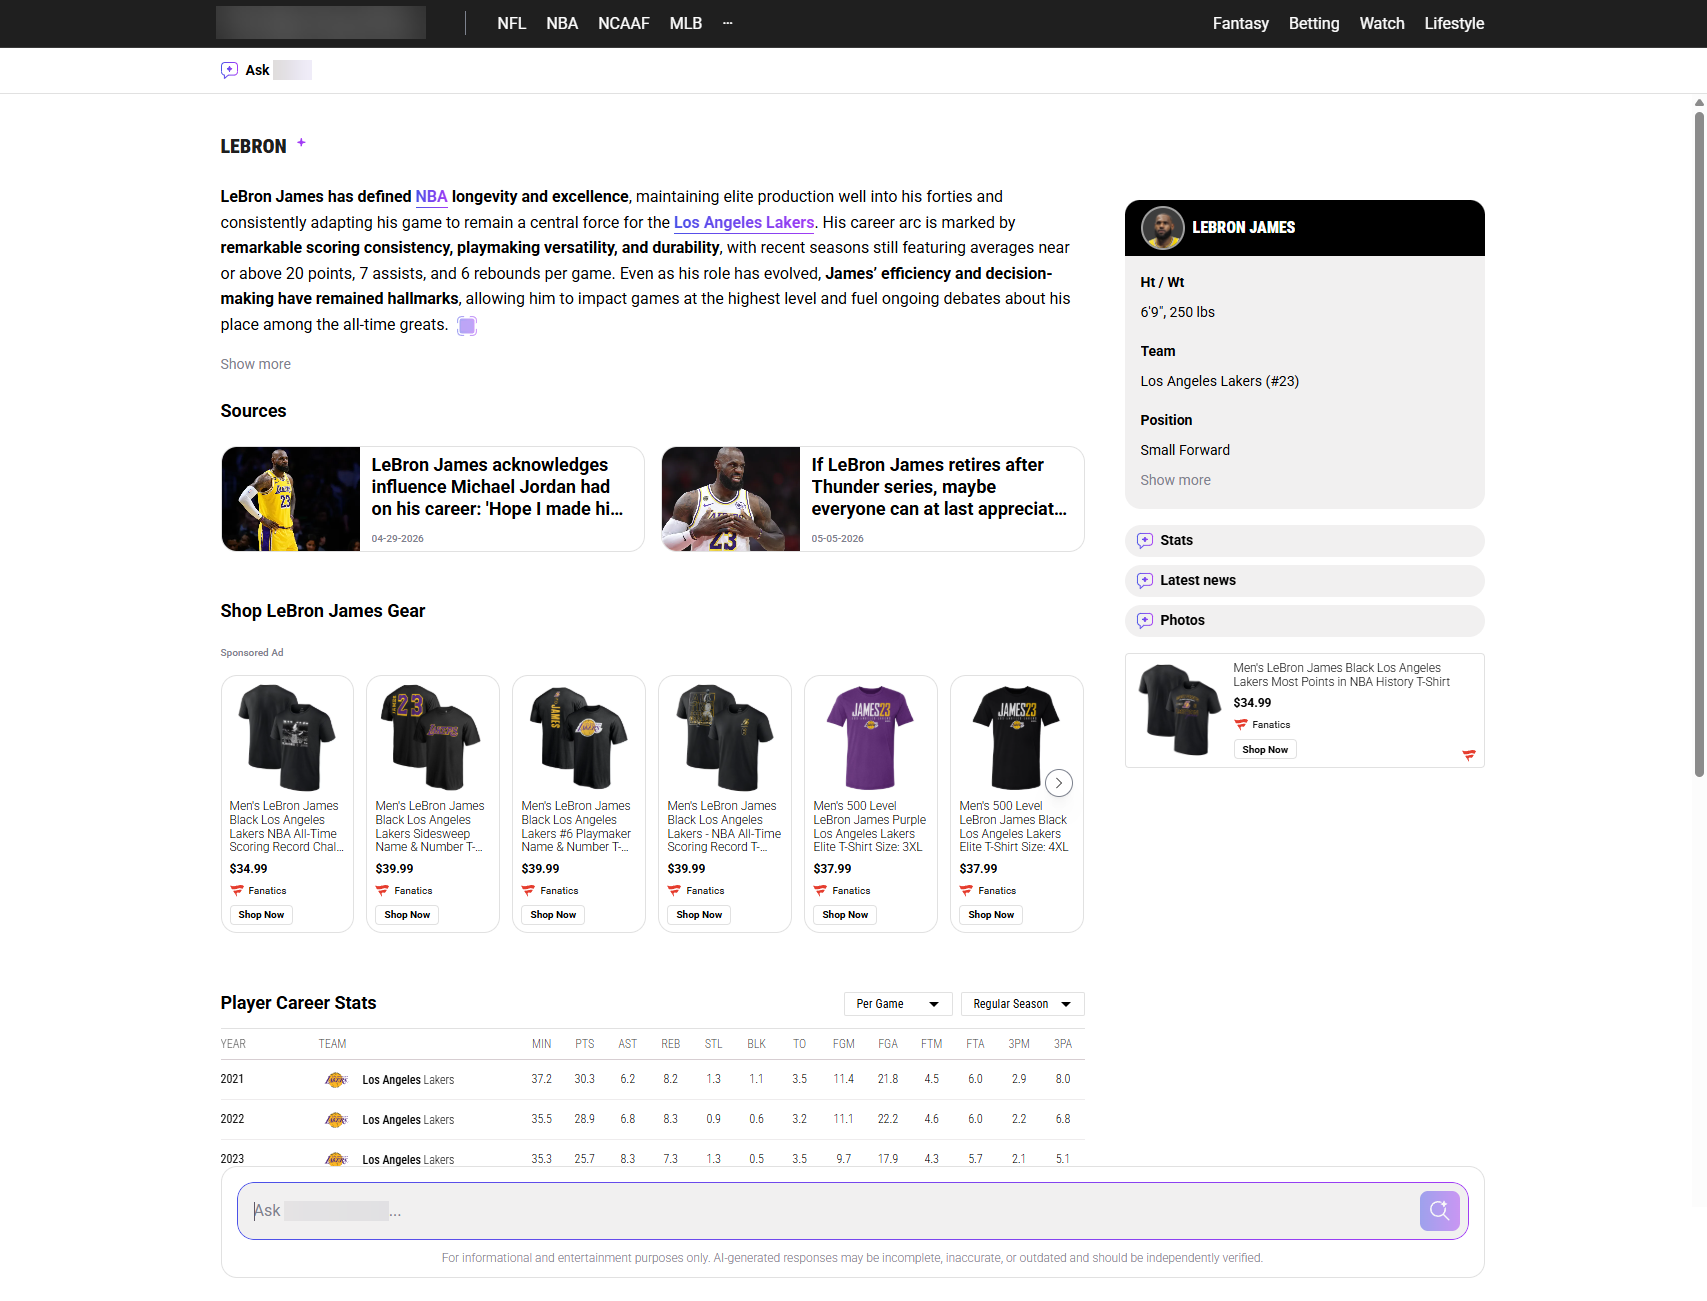Advance the gear carousel with next arrow
The height and width of the screenshot is (1301, 1707).
point(1059,783)
